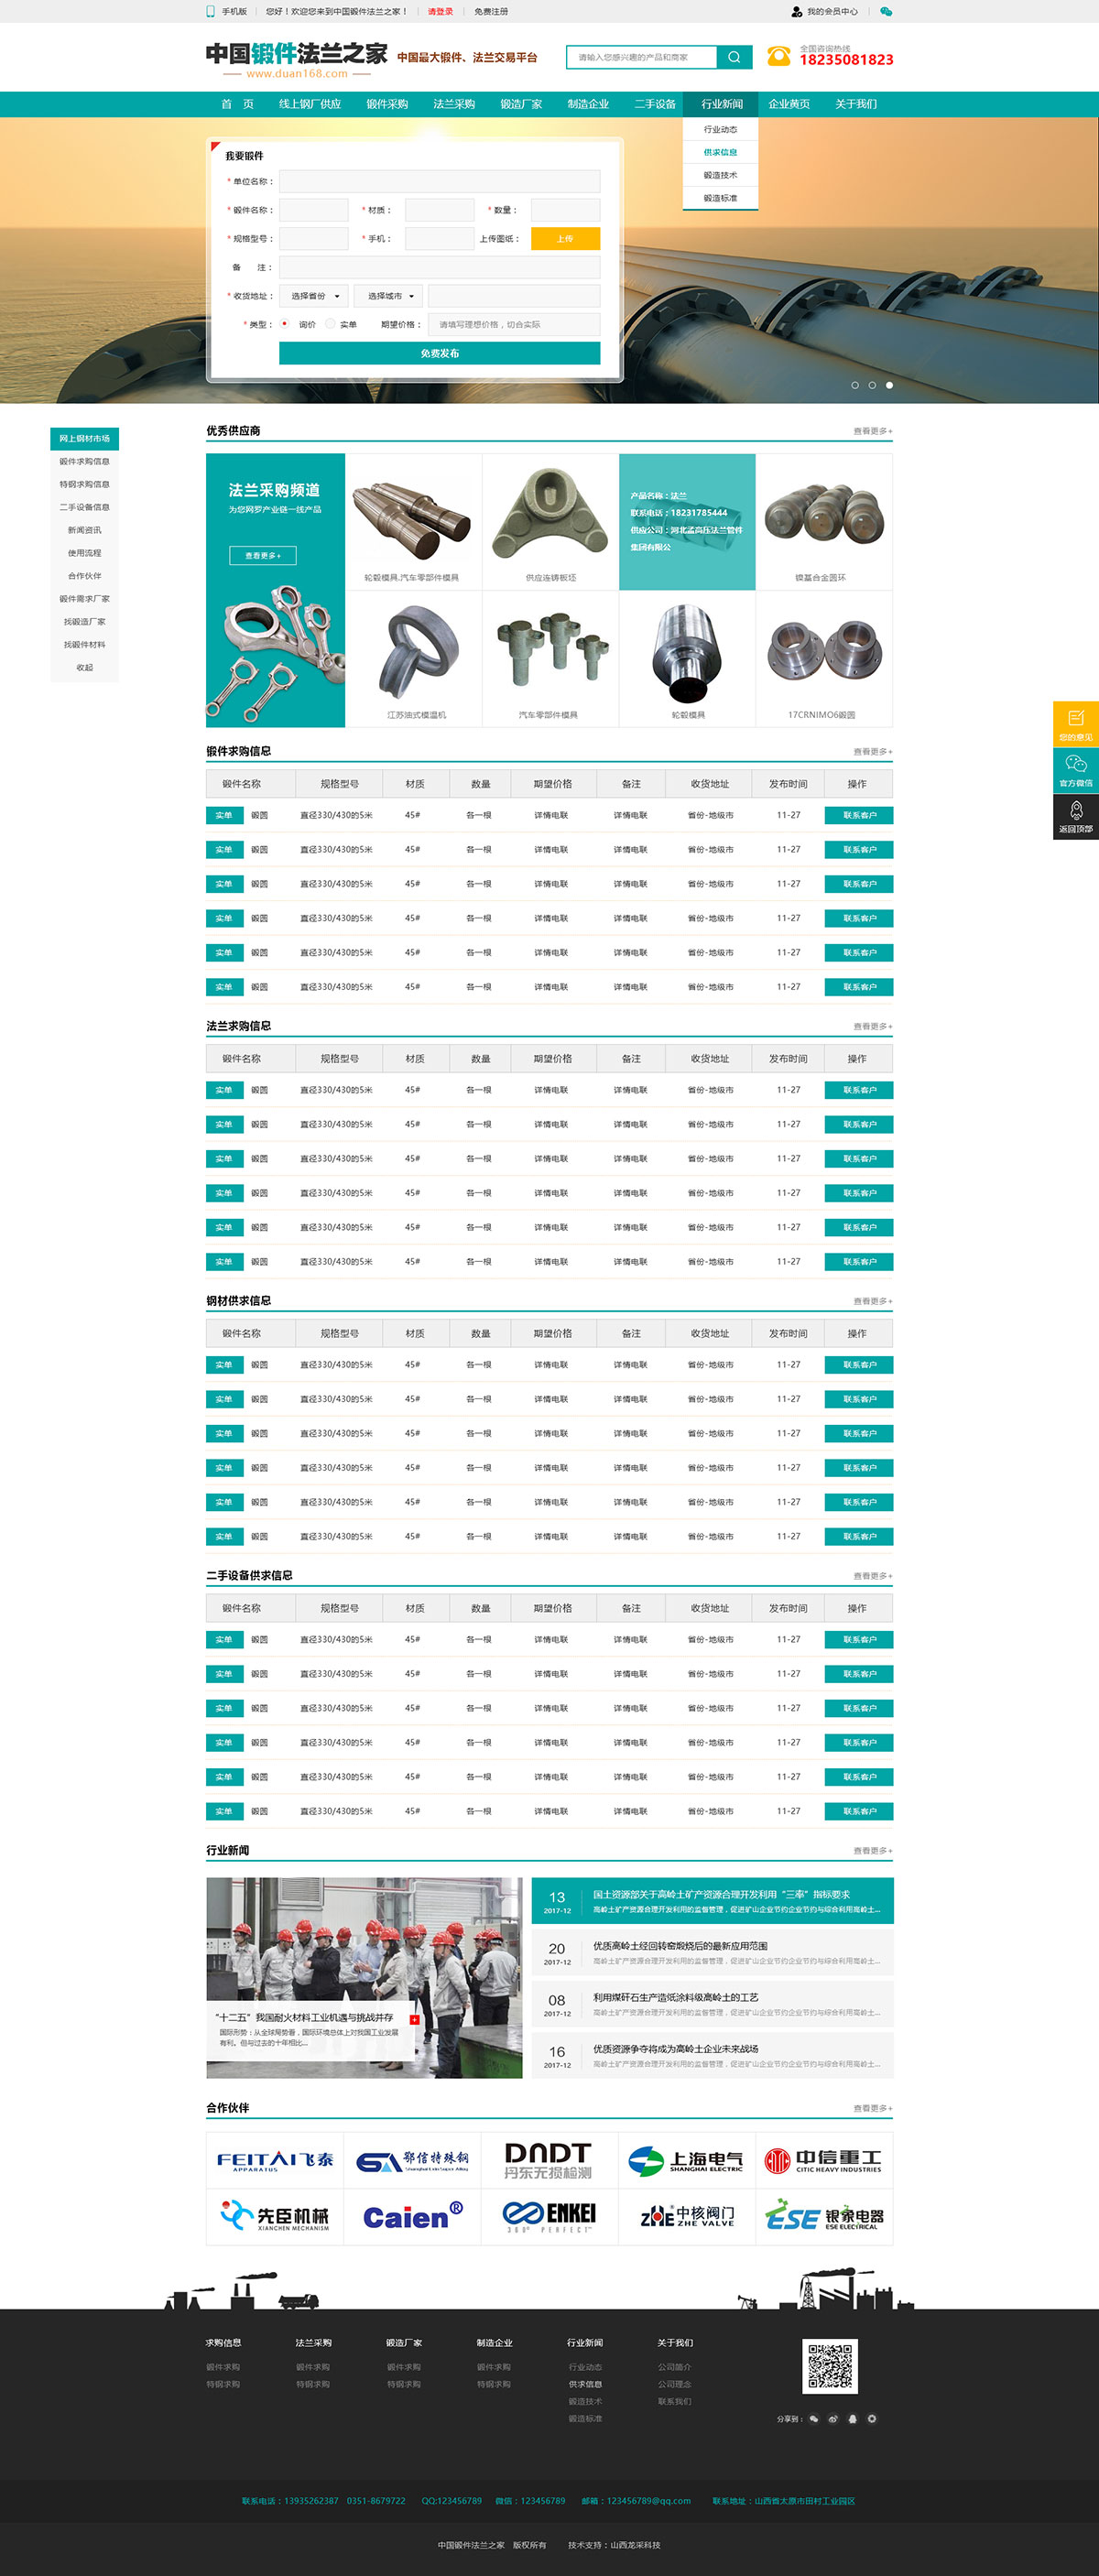Open the 选择省份 province dropdown
The image size is (1099, 2576).
click(314, 296)
